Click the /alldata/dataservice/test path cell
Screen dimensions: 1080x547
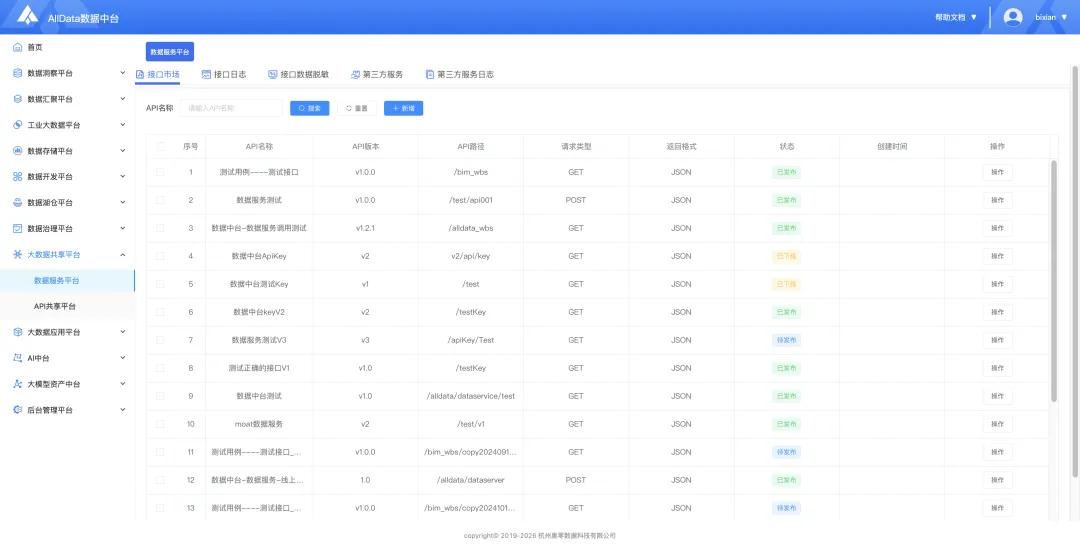tap(471, 396)
